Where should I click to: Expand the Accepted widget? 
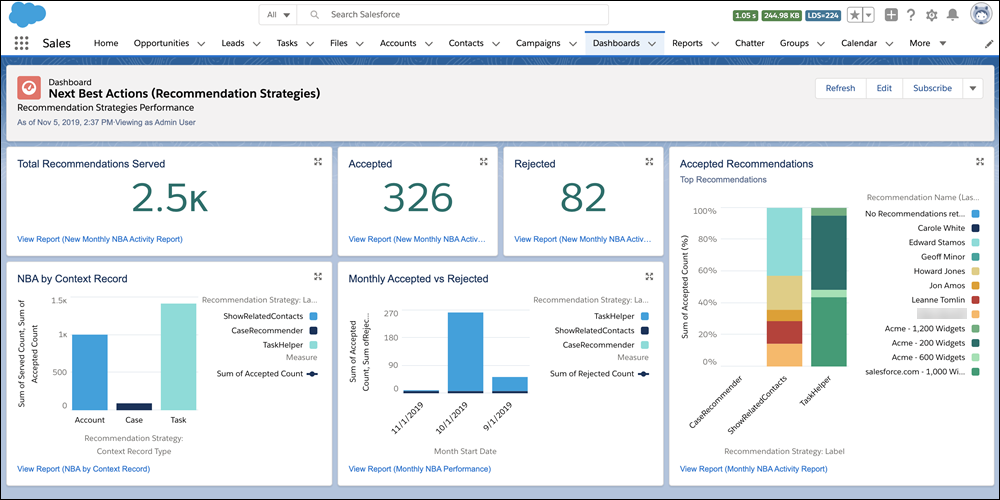coord(483,162)
